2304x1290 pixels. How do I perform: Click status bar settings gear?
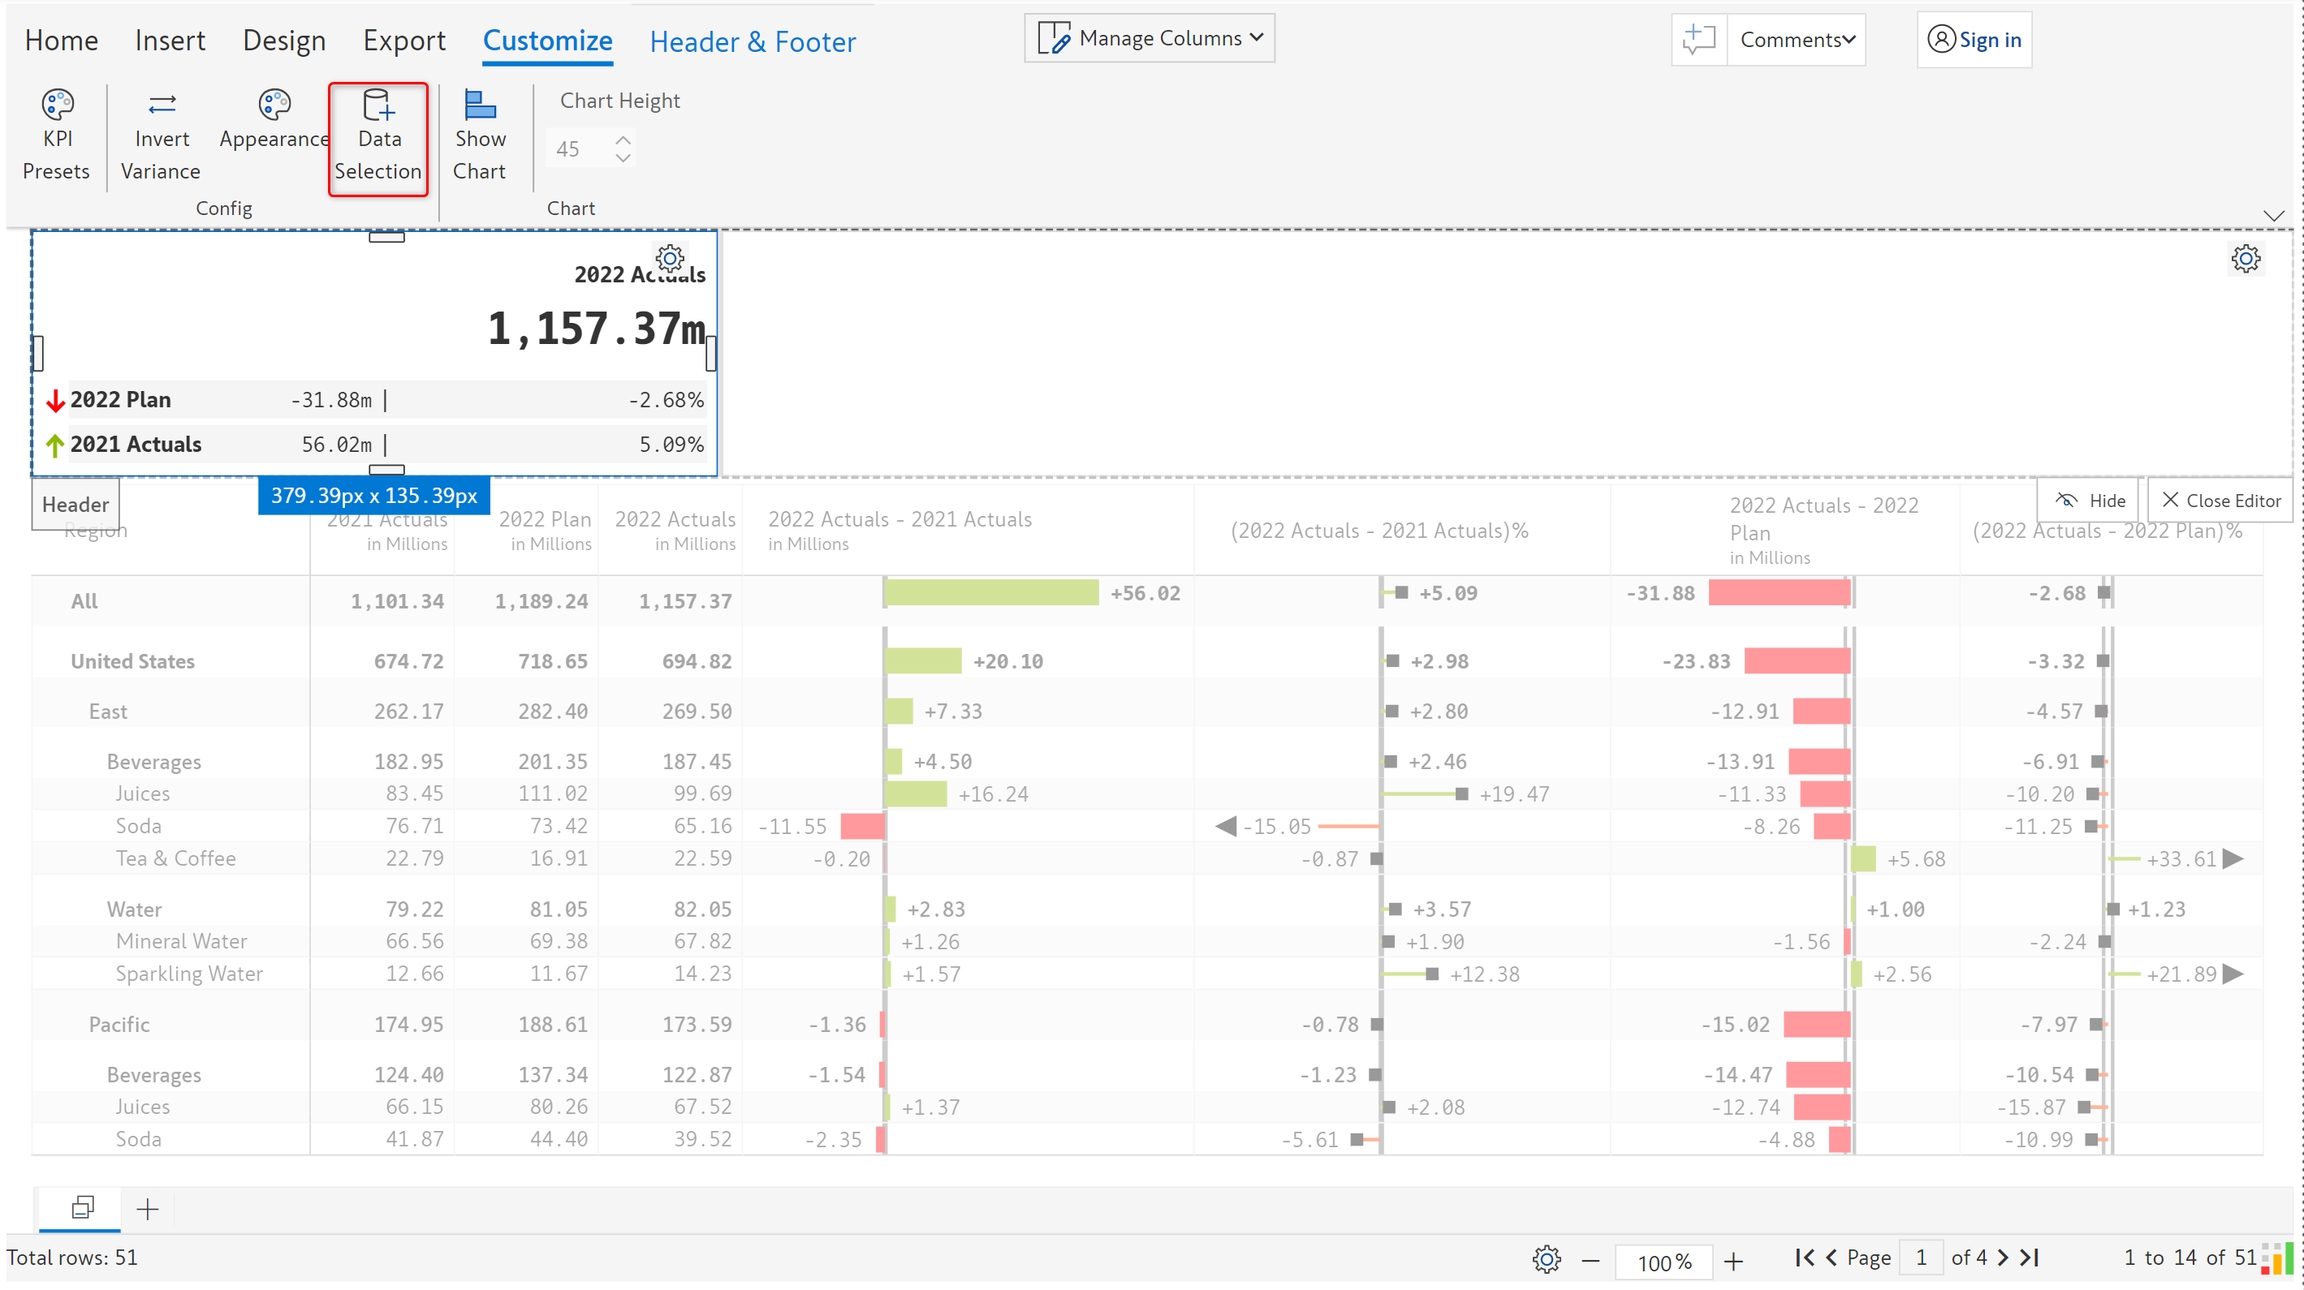pyautogui.click(x=1546, y=1259)
